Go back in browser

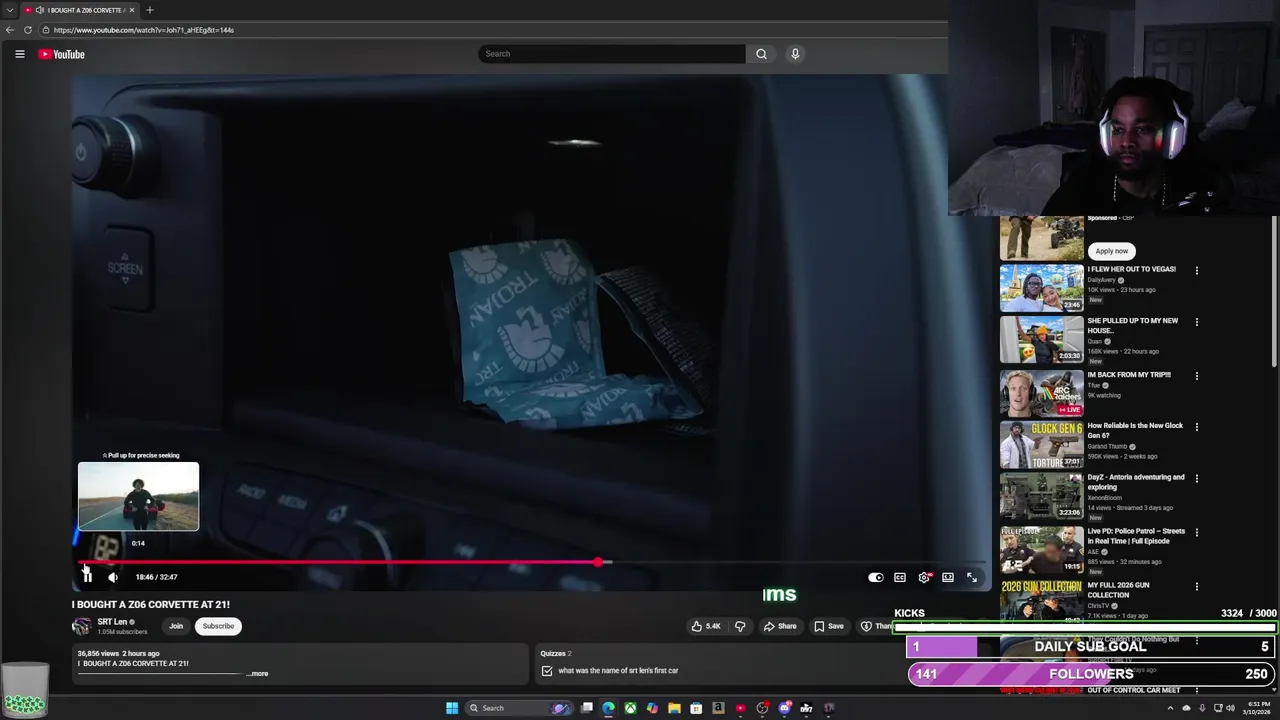click(10, 30)
